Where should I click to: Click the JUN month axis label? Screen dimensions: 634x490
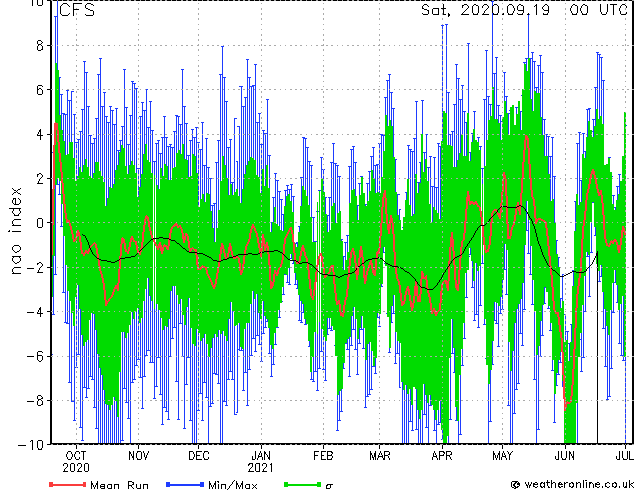(564, 456)
